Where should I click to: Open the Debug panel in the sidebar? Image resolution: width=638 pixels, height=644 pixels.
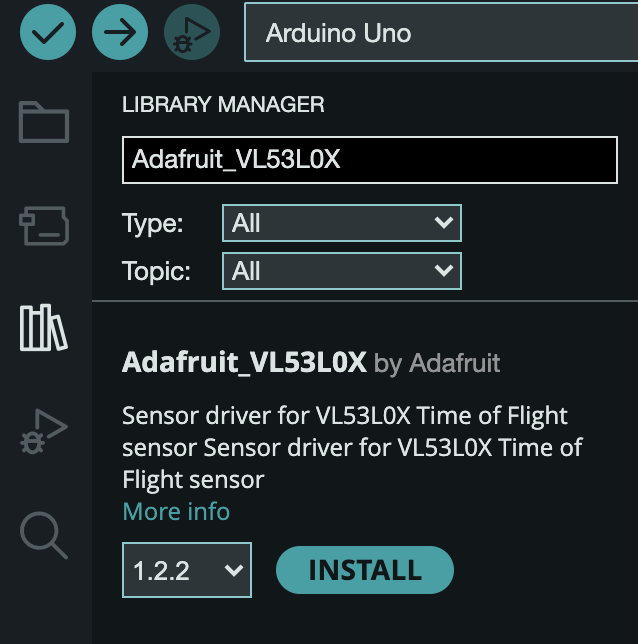click(44, 431)
